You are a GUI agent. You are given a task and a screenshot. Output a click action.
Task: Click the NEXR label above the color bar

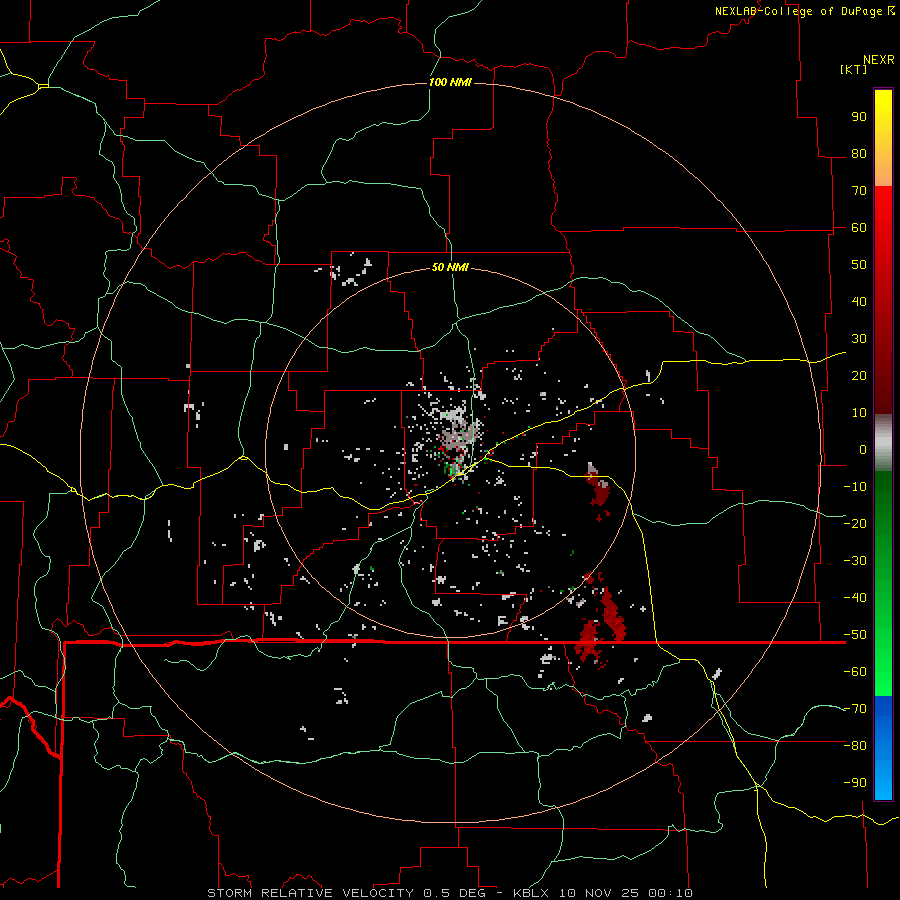(879, 60)
